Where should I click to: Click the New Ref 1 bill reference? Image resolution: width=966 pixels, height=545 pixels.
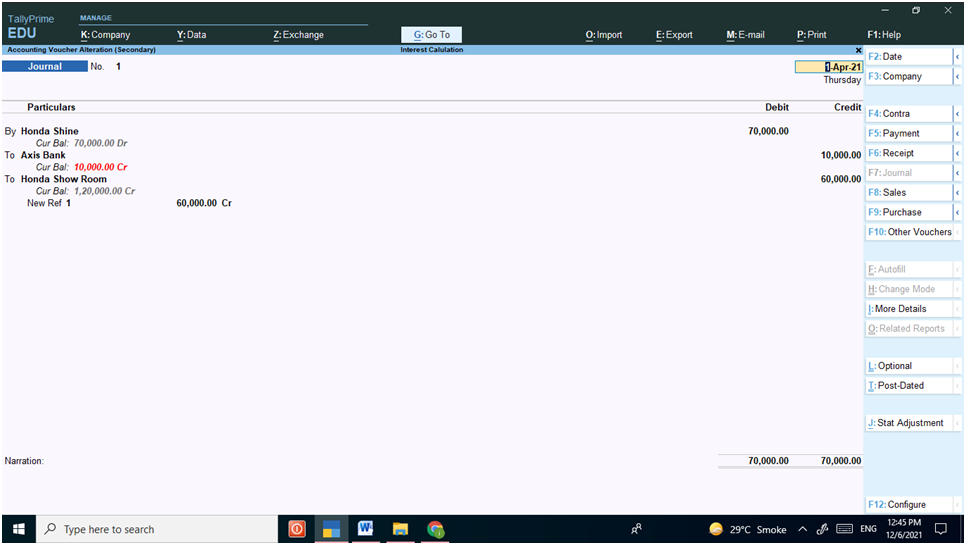[x=49, y=203]
